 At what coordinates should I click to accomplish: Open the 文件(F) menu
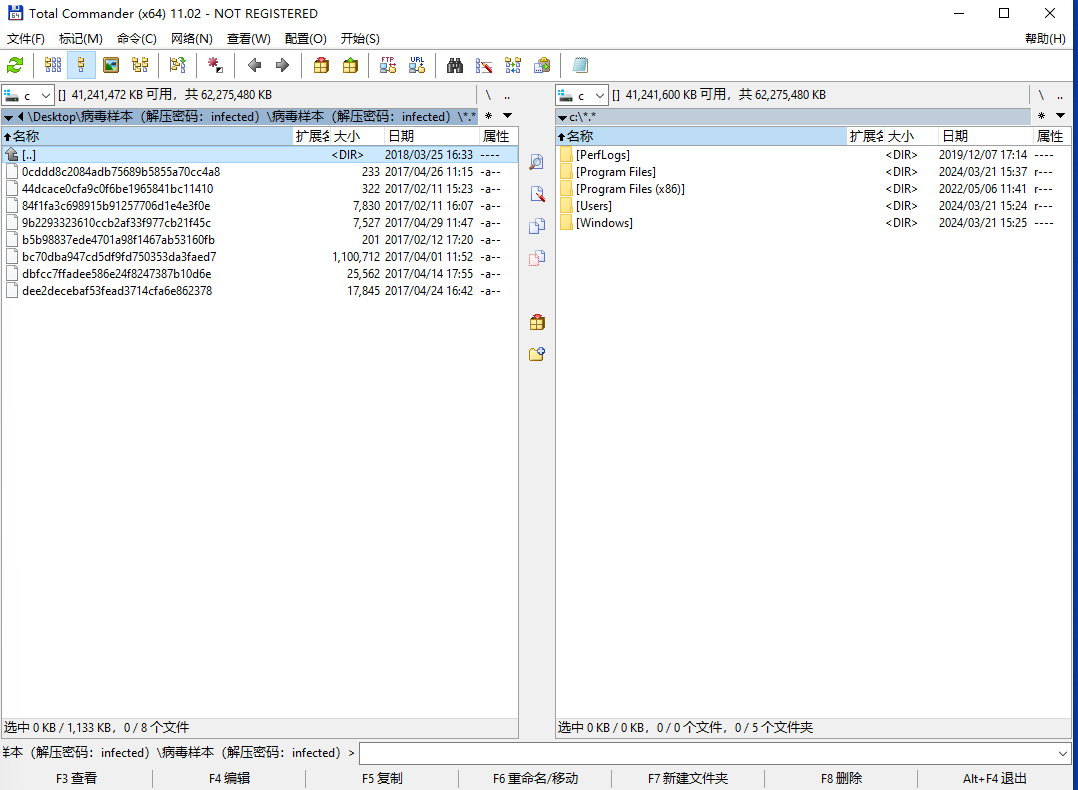coord(26,39)
